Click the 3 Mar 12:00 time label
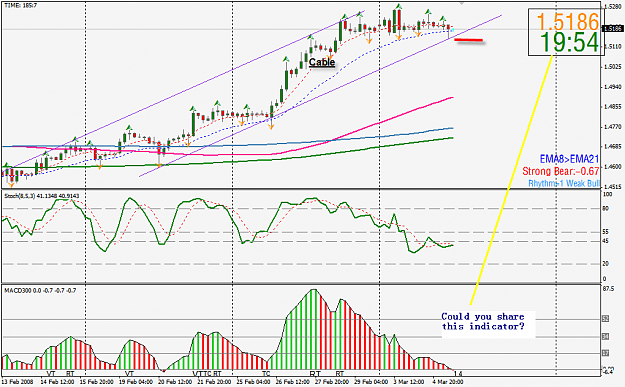The image size is (625, 387). pos(409,381)
